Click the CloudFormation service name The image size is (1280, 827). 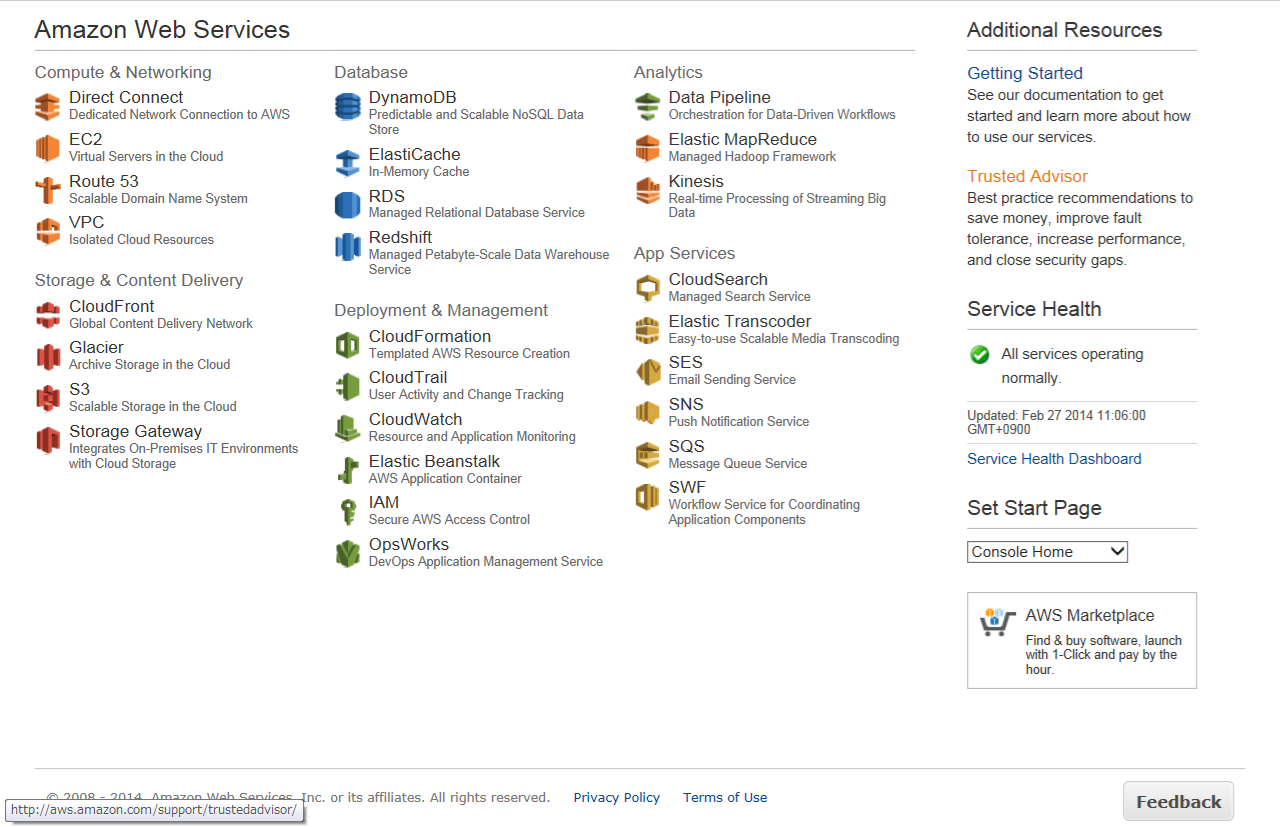(429, 337)
